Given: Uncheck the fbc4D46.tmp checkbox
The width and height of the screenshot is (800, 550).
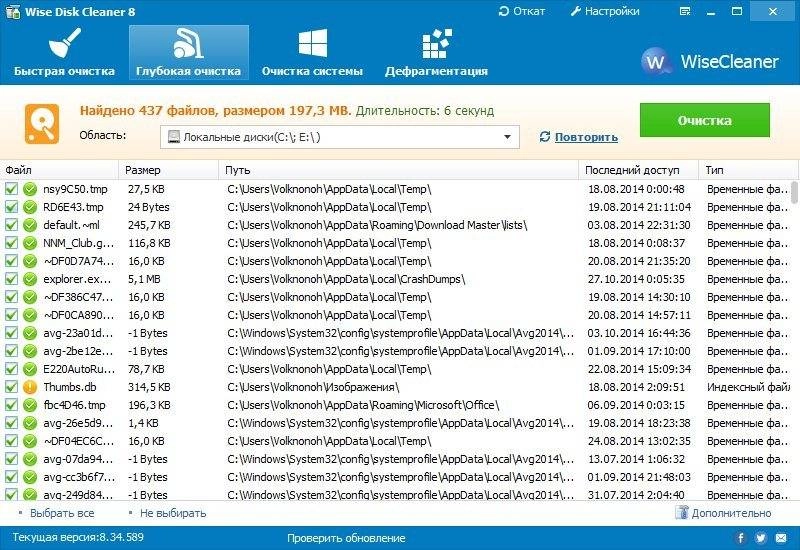Looking at the screenshot, I should tap(11, 405).
